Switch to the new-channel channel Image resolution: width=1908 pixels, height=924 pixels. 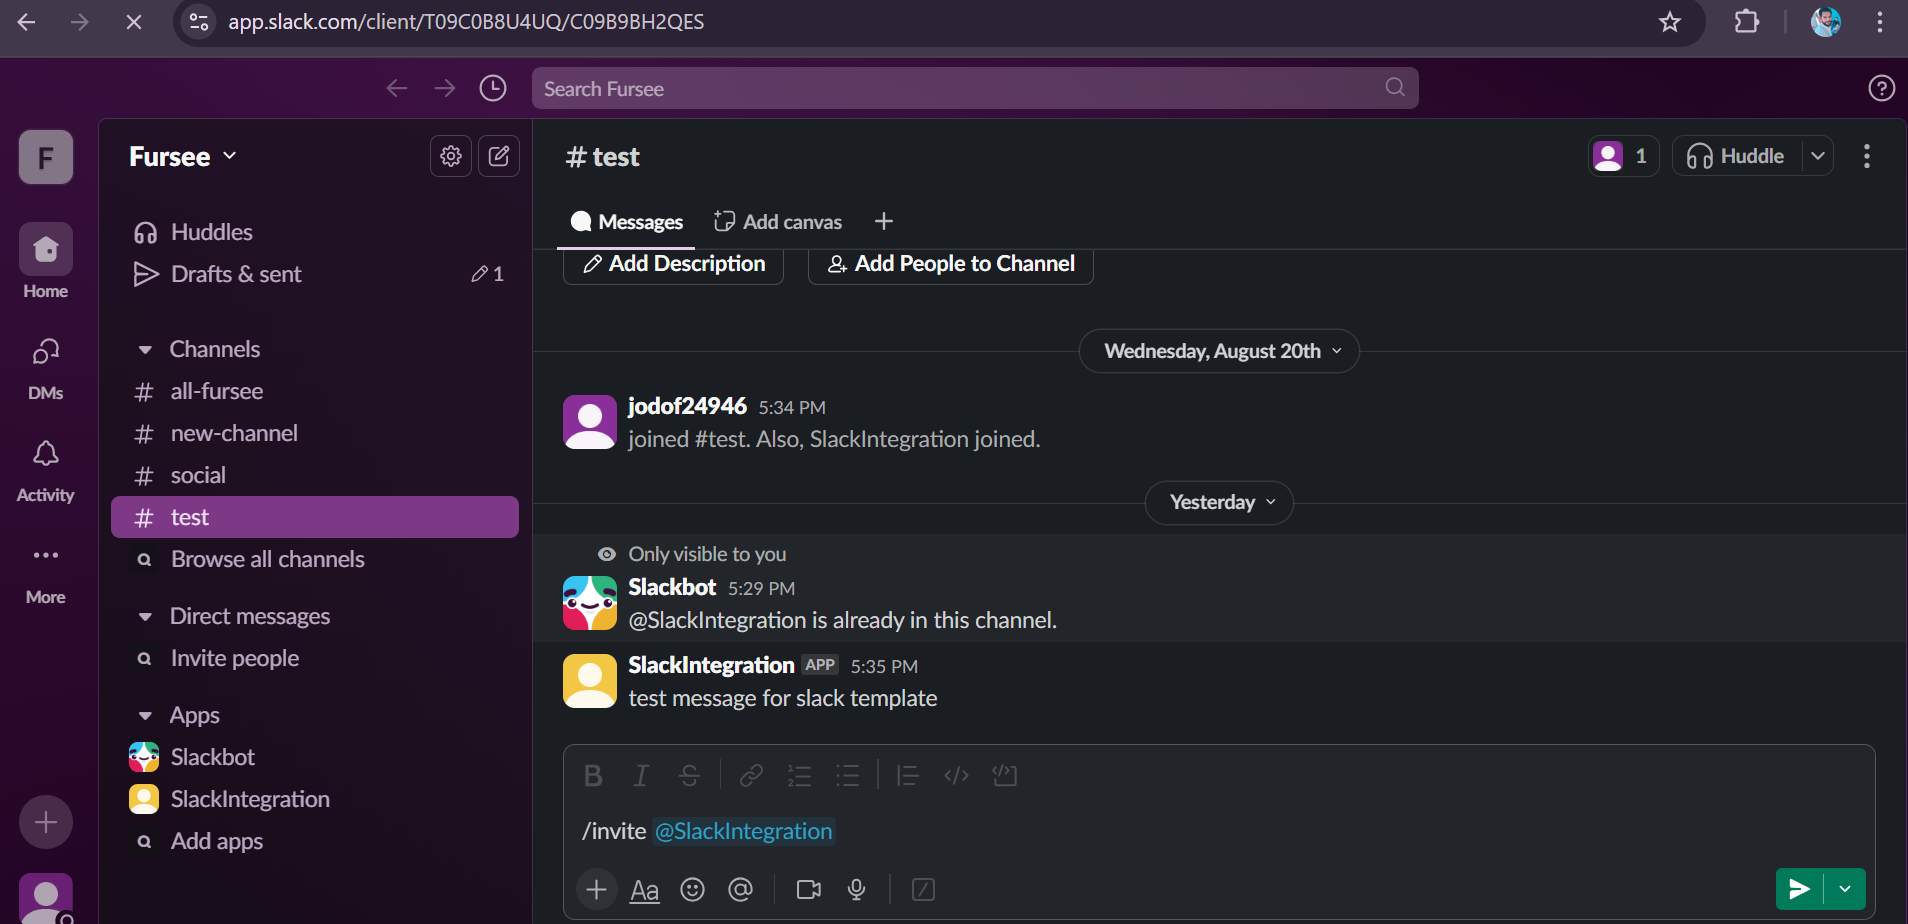point(315,433)
